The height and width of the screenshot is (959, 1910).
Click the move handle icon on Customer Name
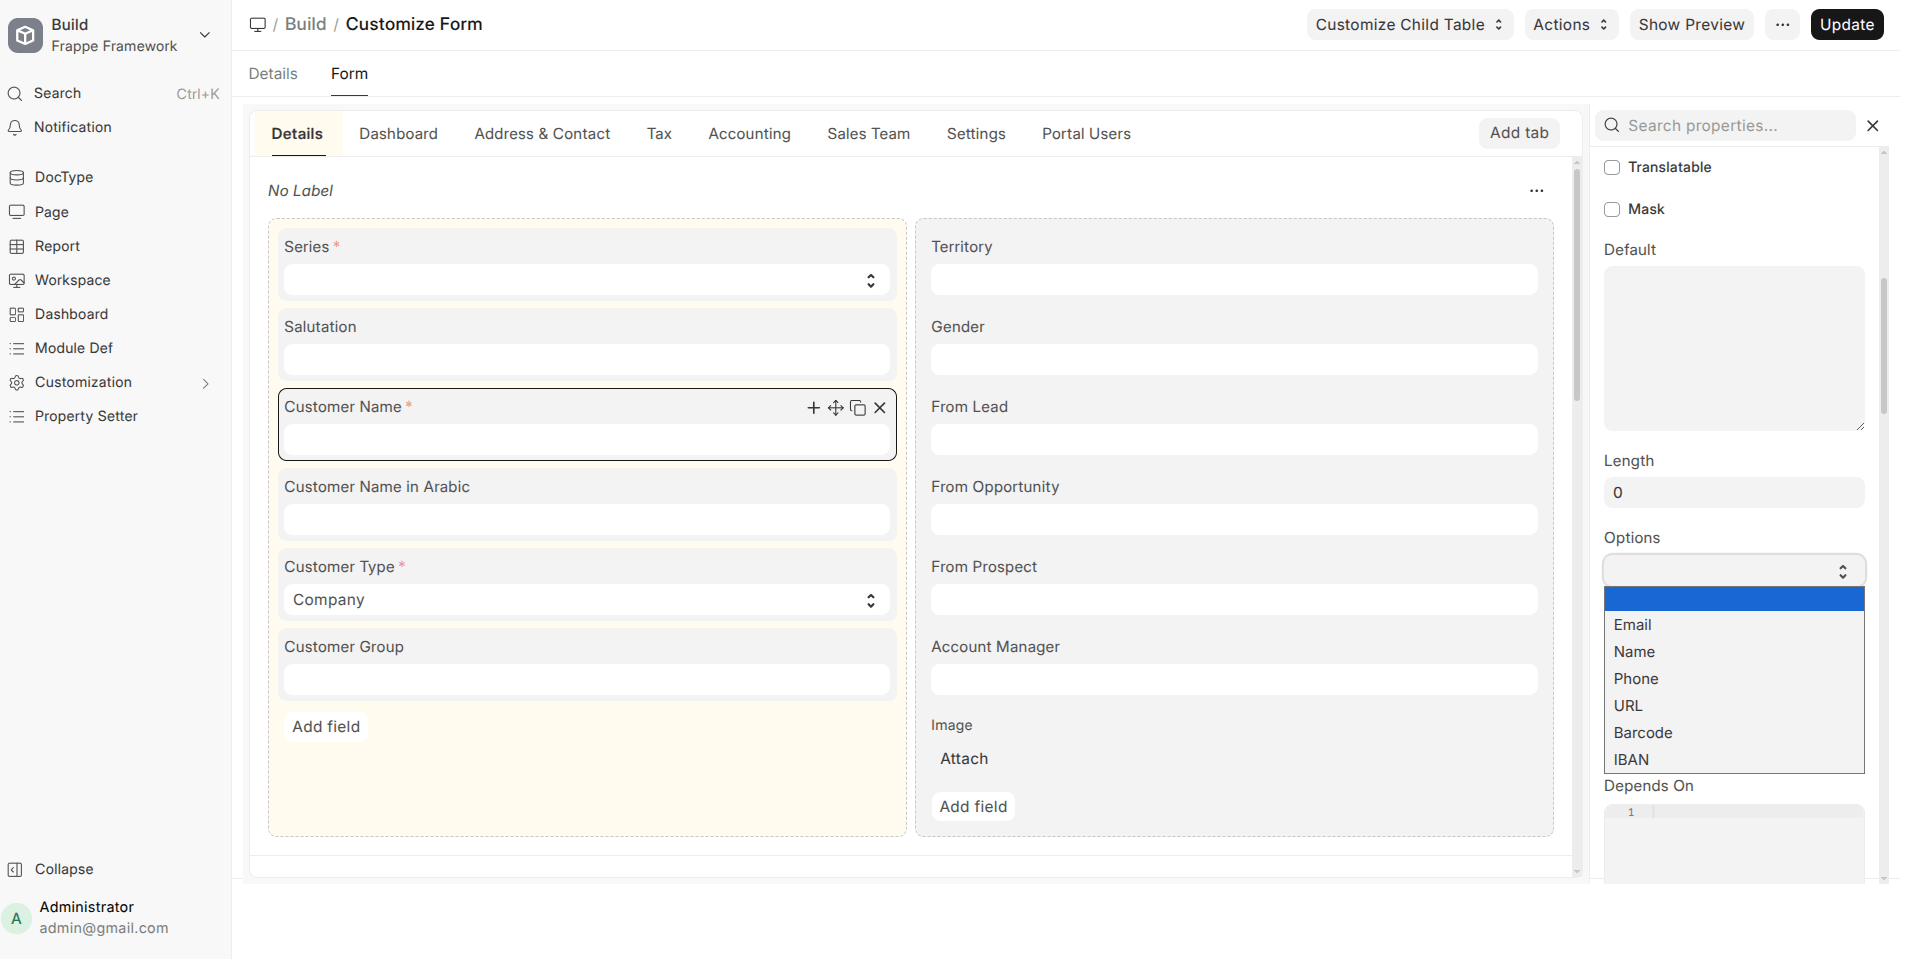tap(835, 408)
